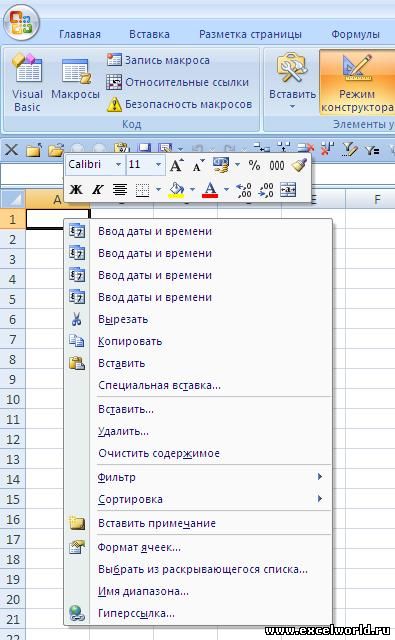Switch to the Разметка страницы tab
Screen dimensions: 395x640
click(x=250, y=34)
